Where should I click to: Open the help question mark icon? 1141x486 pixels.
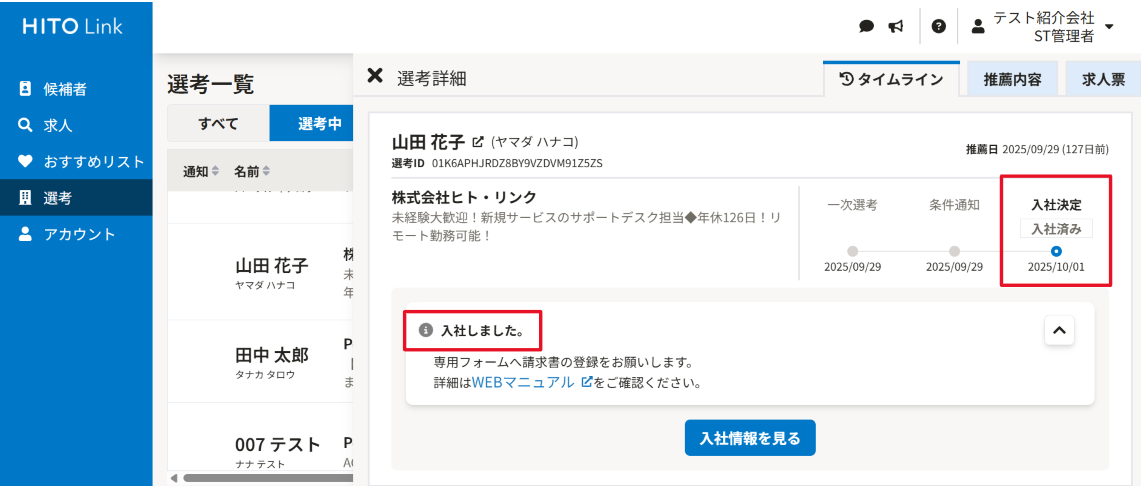(x=938, y=26)
